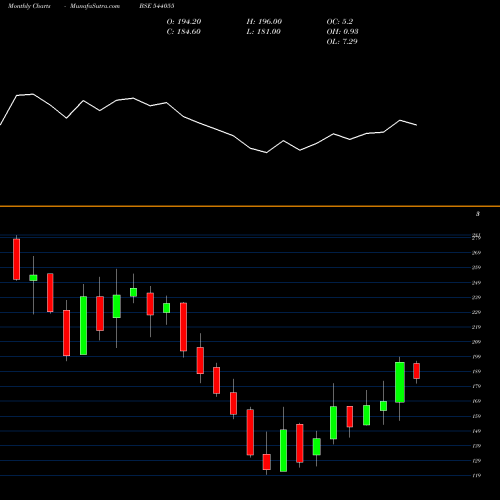Click the "3" label under the orange line

[x=478, y=214]
